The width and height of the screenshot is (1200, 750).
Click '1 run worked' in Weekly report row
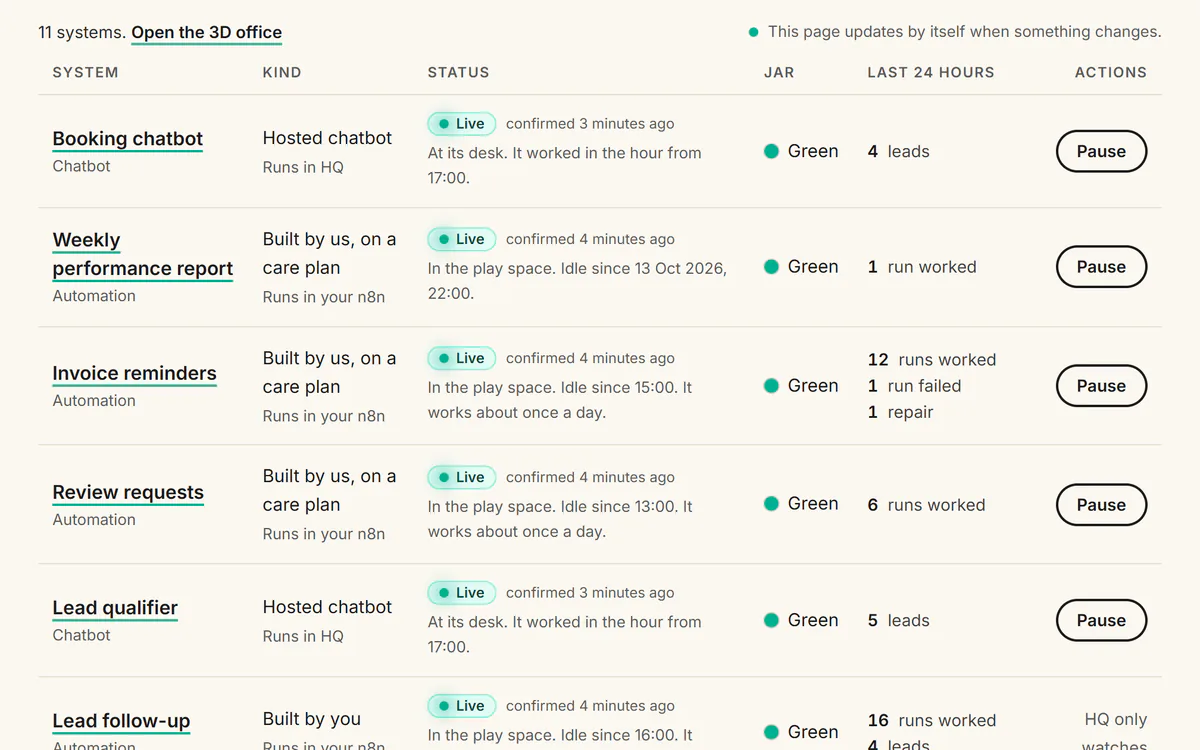[922, 267]
